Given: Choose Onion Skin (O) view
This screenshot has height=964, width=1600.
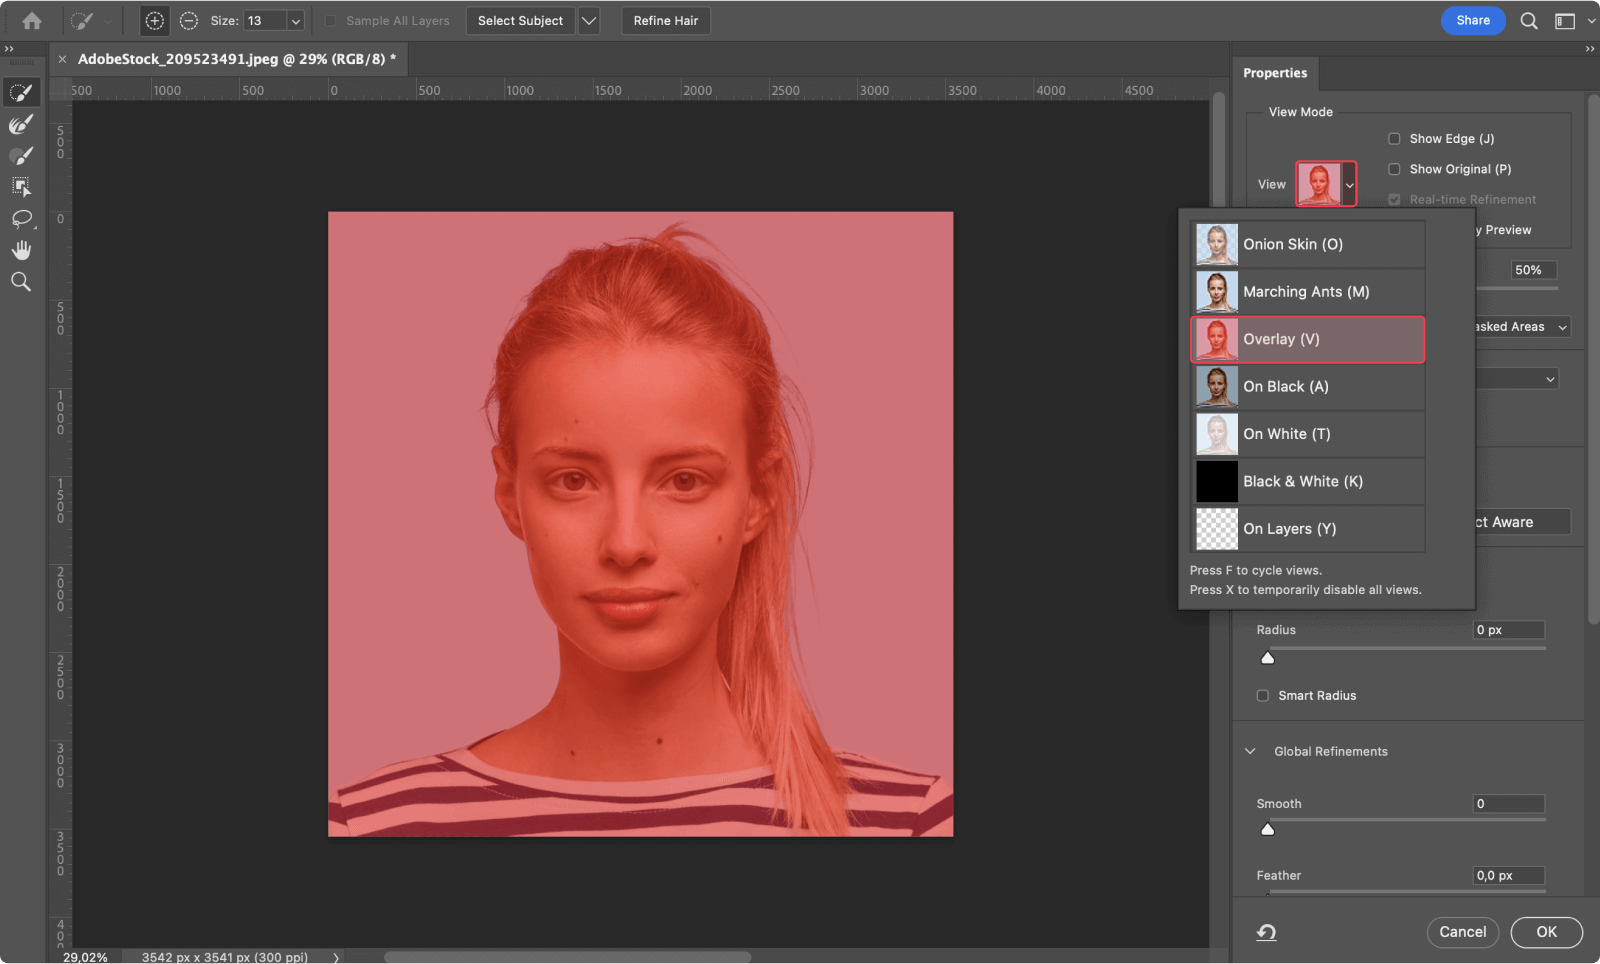Looking at the screenshot, I should 1308,244.
